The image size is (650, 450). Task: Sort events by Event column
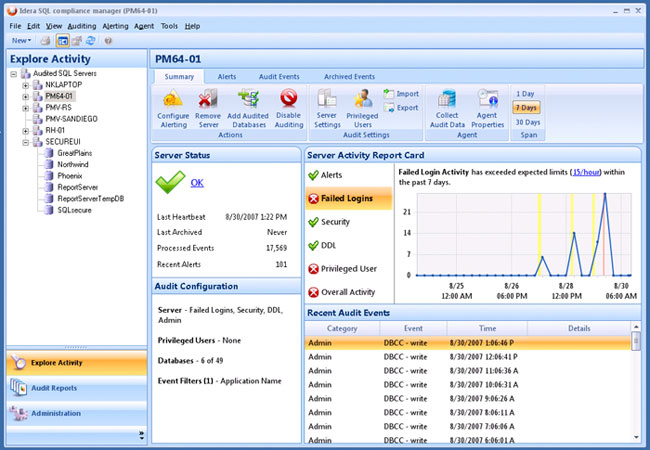pos(413,328)
